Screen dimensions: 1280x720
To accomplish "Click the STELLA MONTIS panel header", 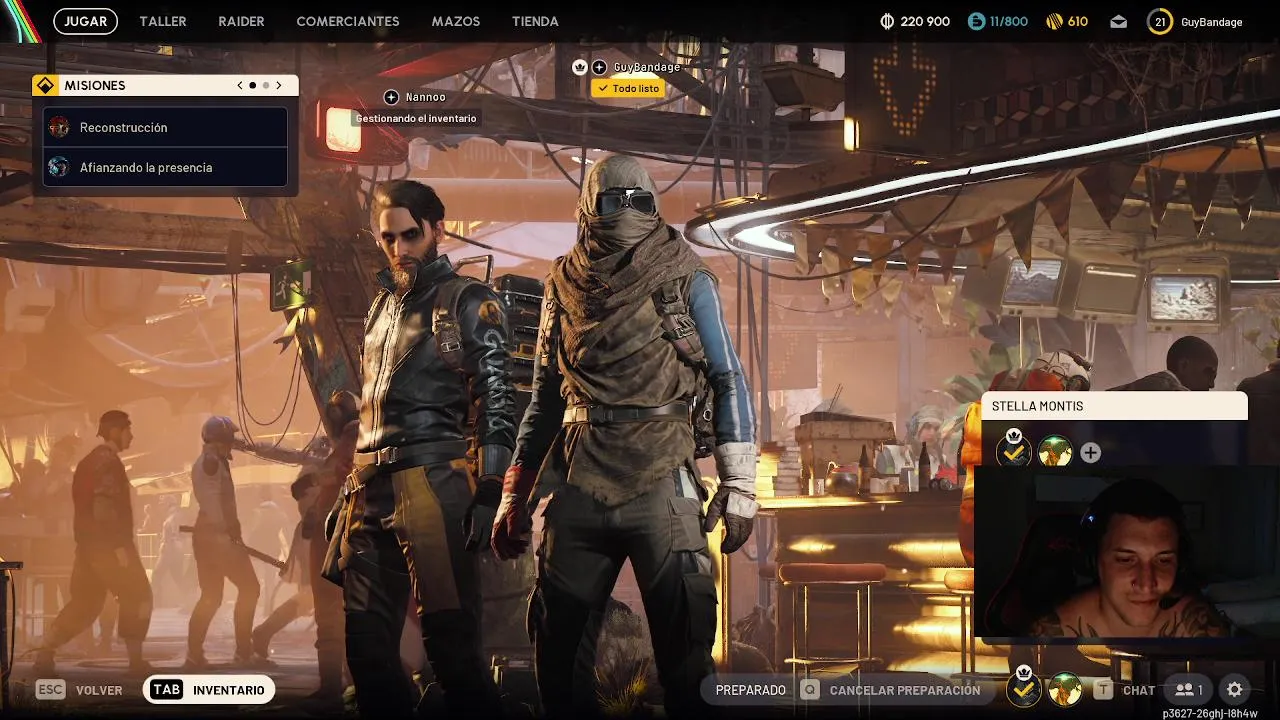I will [x=1115, y=406].
